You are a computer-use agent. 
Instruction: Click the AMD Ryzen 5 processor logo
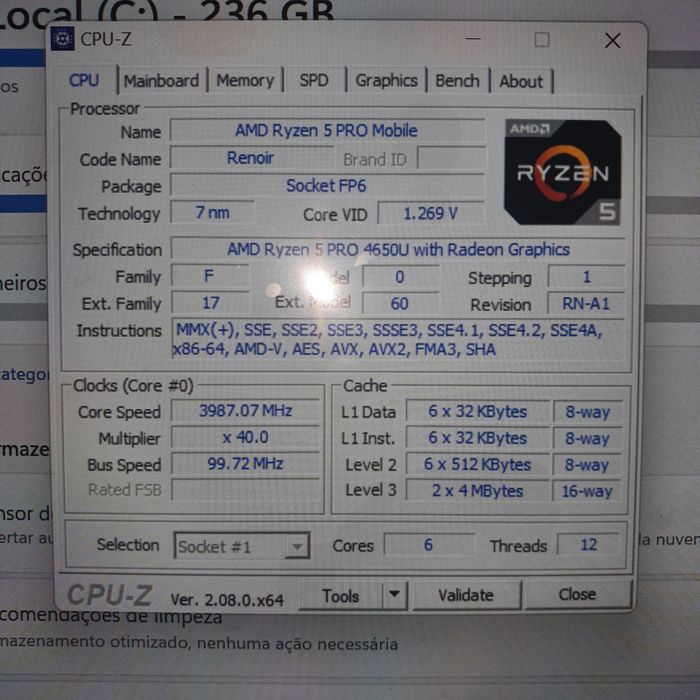click(x=562, y=172)
